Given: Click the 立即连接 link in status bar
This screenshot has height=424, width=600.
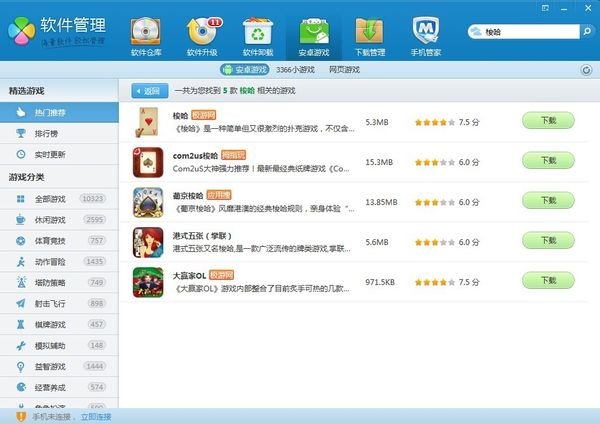Looking at the screenshot, I should (x=96, y=416).
